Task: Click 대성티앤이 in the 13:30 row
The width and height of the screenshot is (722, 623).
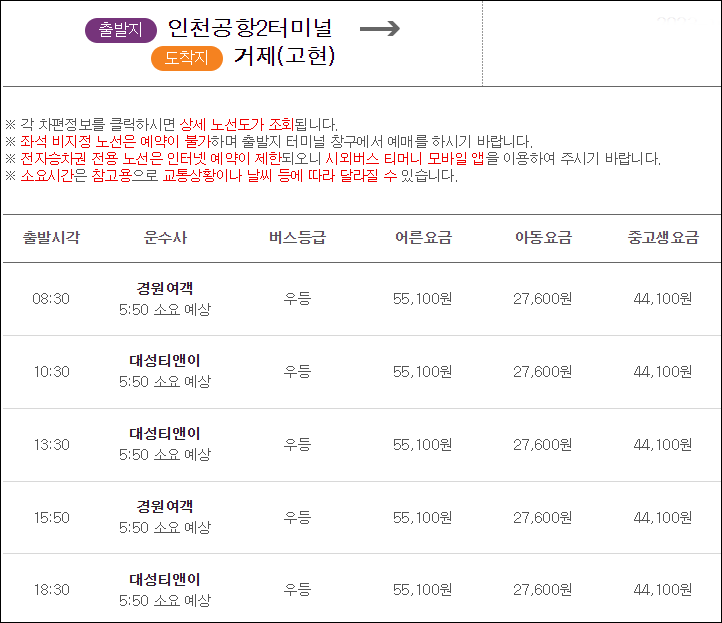Action: (165, 433)
